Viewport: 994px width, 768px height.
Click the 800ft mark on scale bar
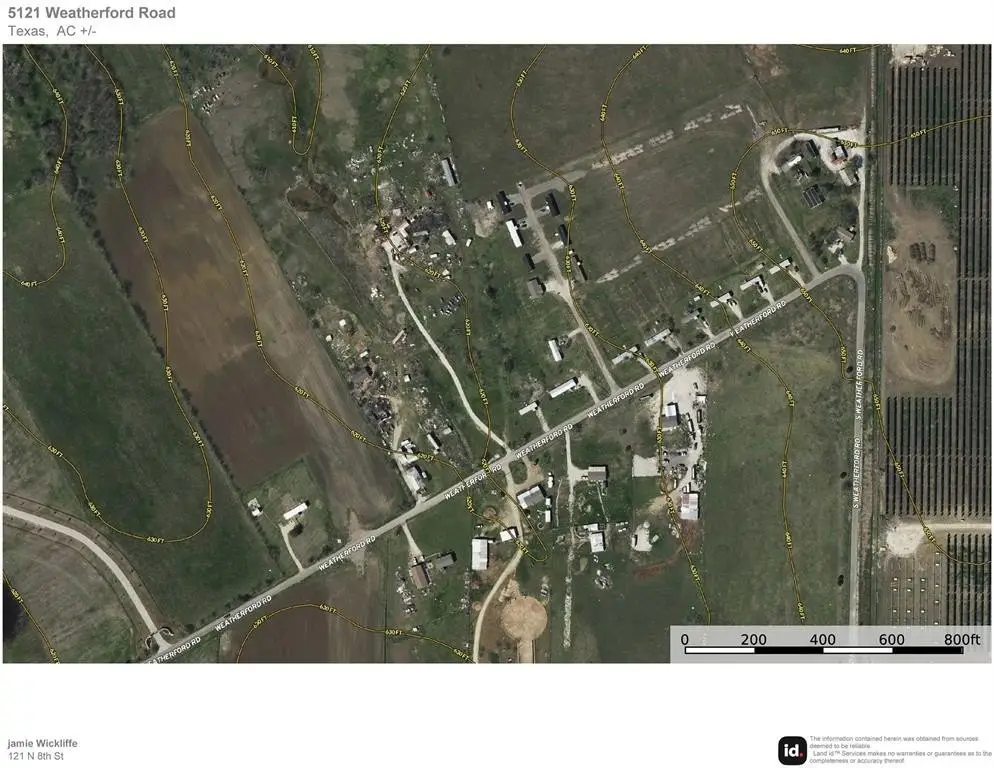962,640
